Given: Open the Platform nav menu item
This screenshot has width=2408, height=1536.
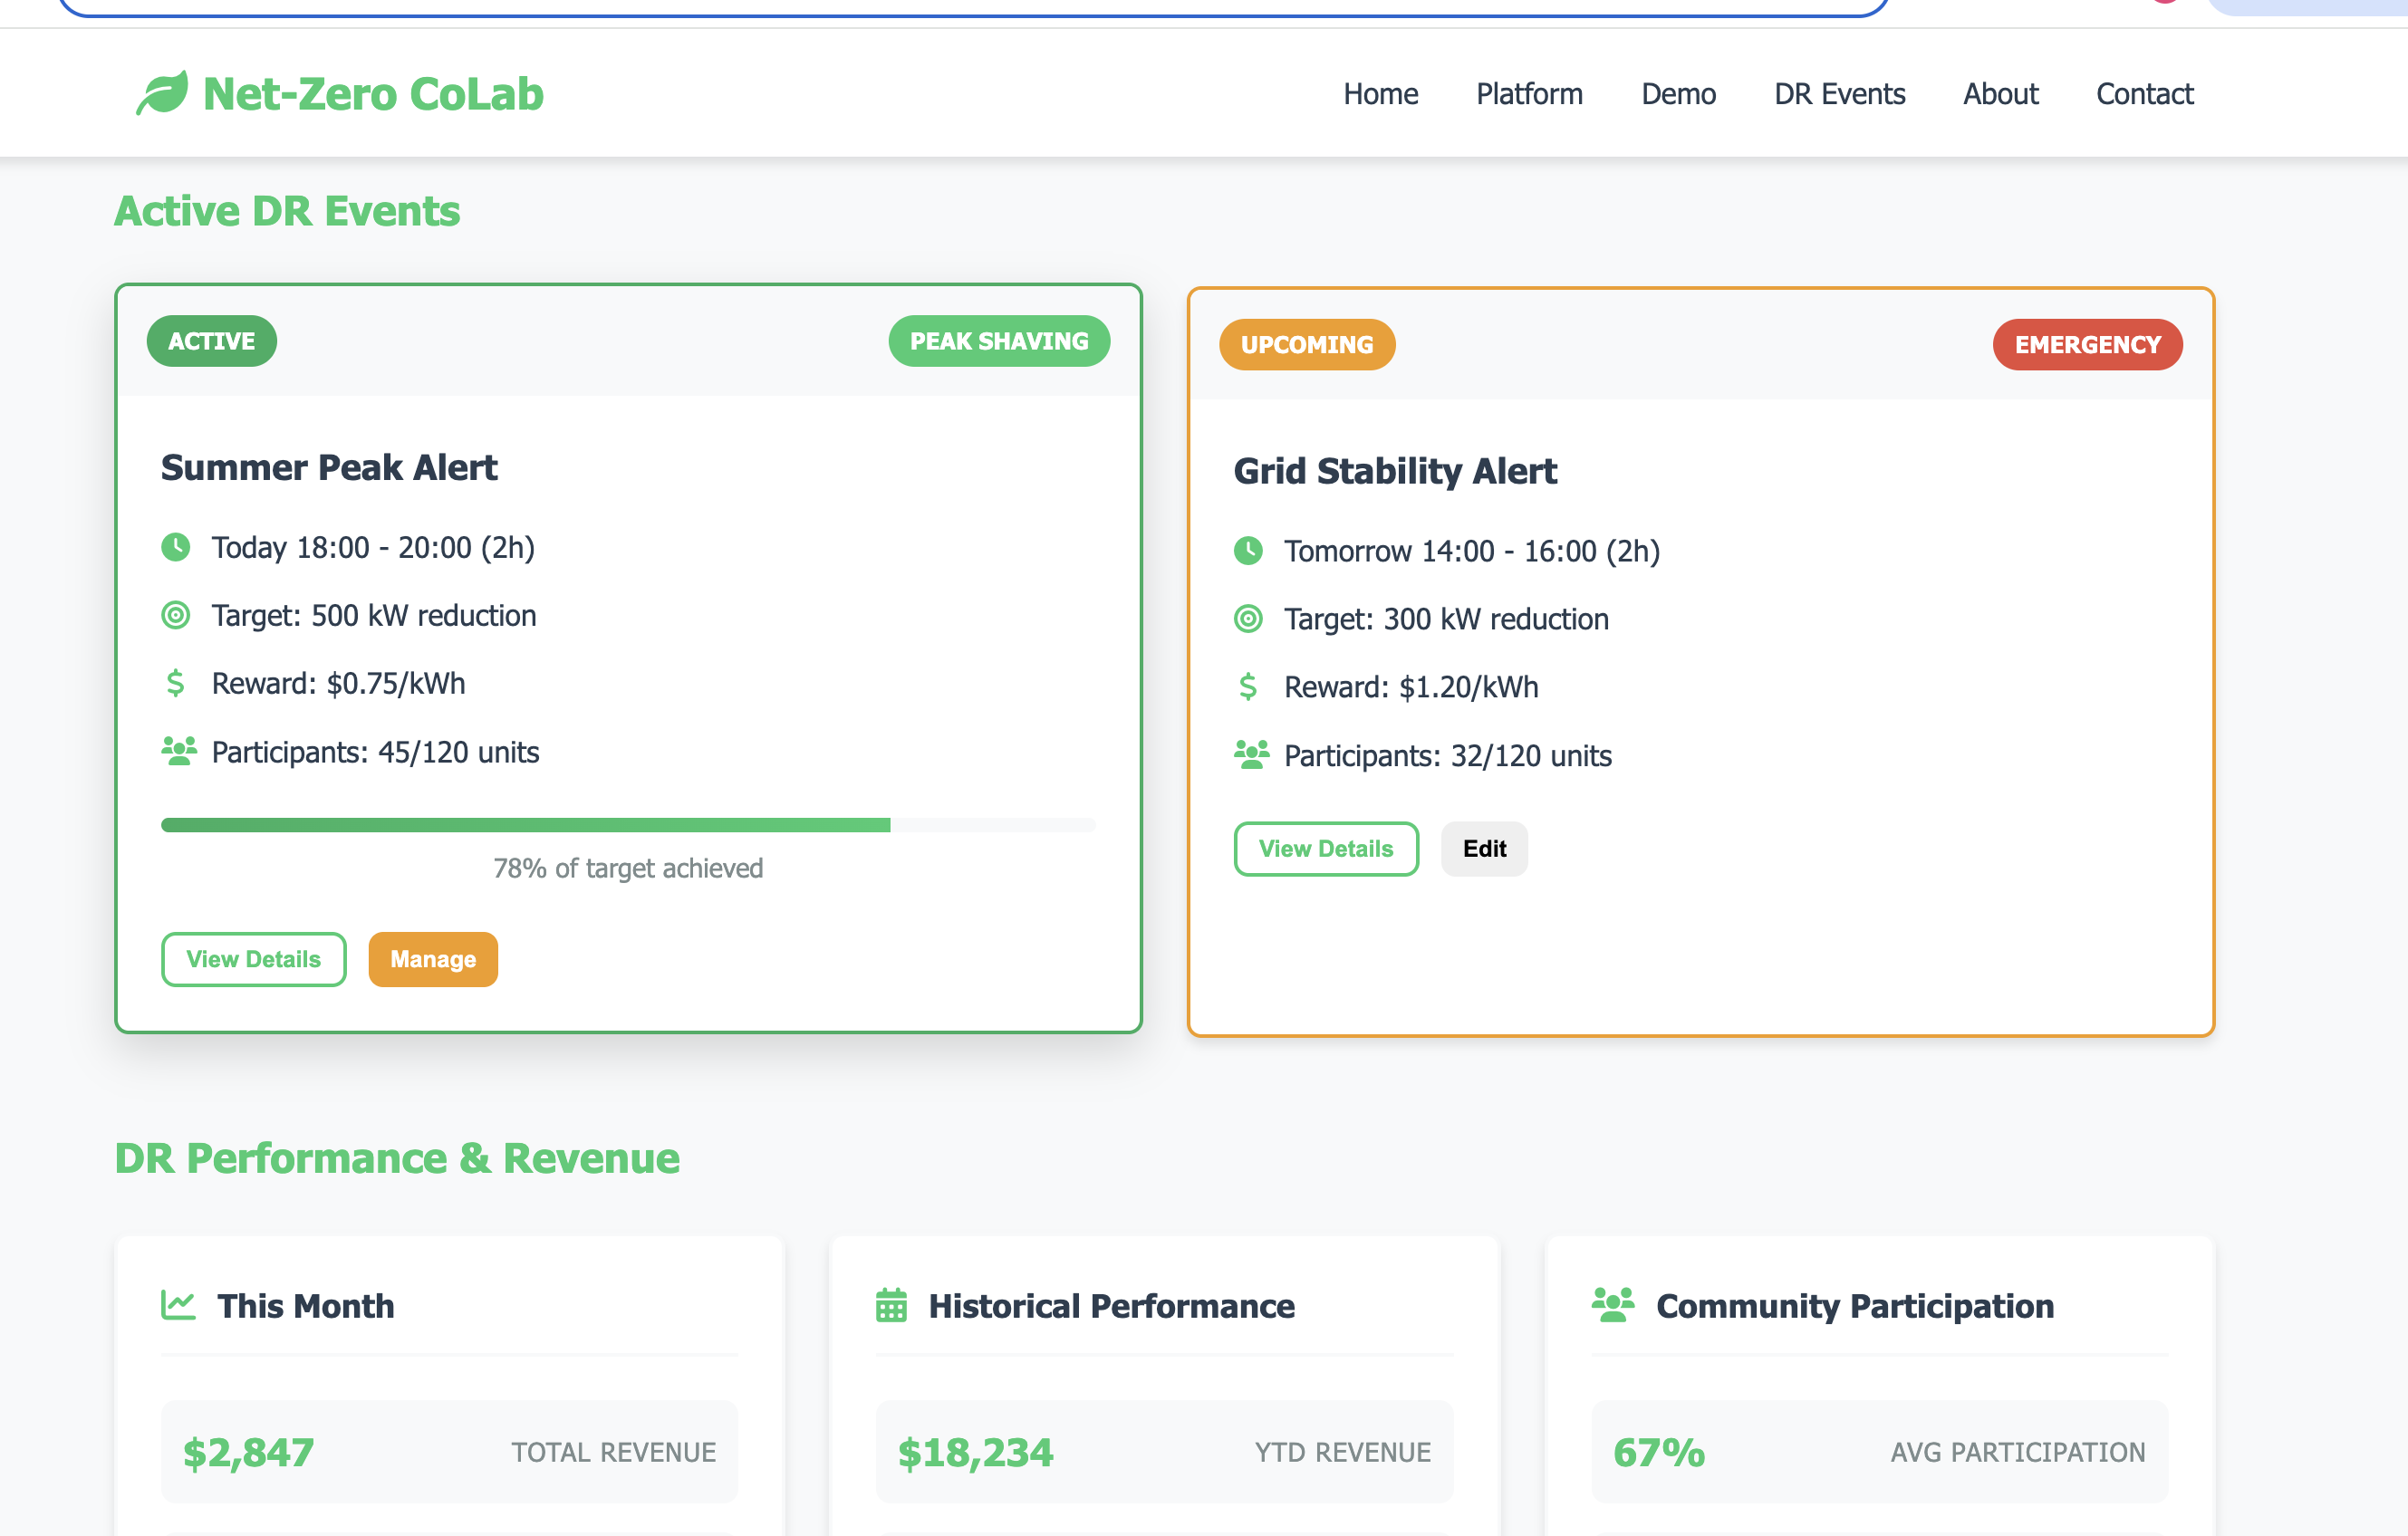Looking at the screenshot, I should [x=1529, y=94].
